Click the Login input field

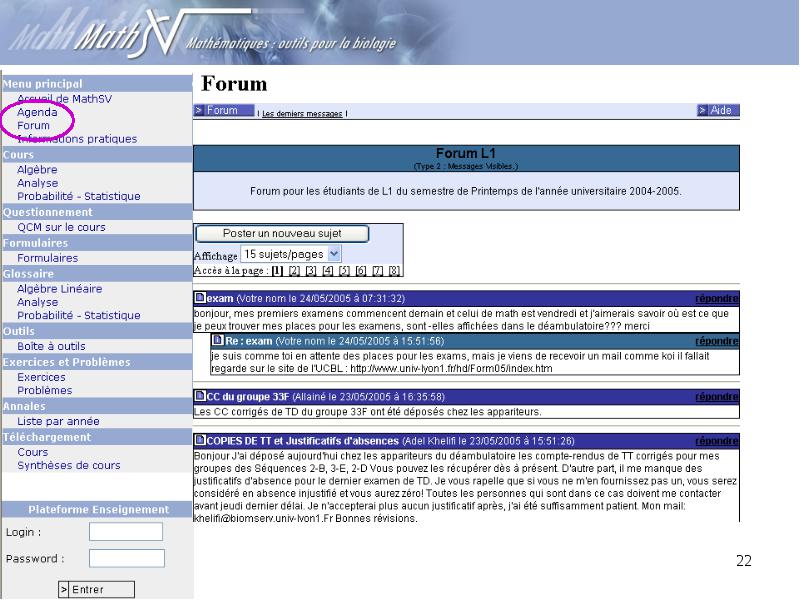(x=126, y=531)
